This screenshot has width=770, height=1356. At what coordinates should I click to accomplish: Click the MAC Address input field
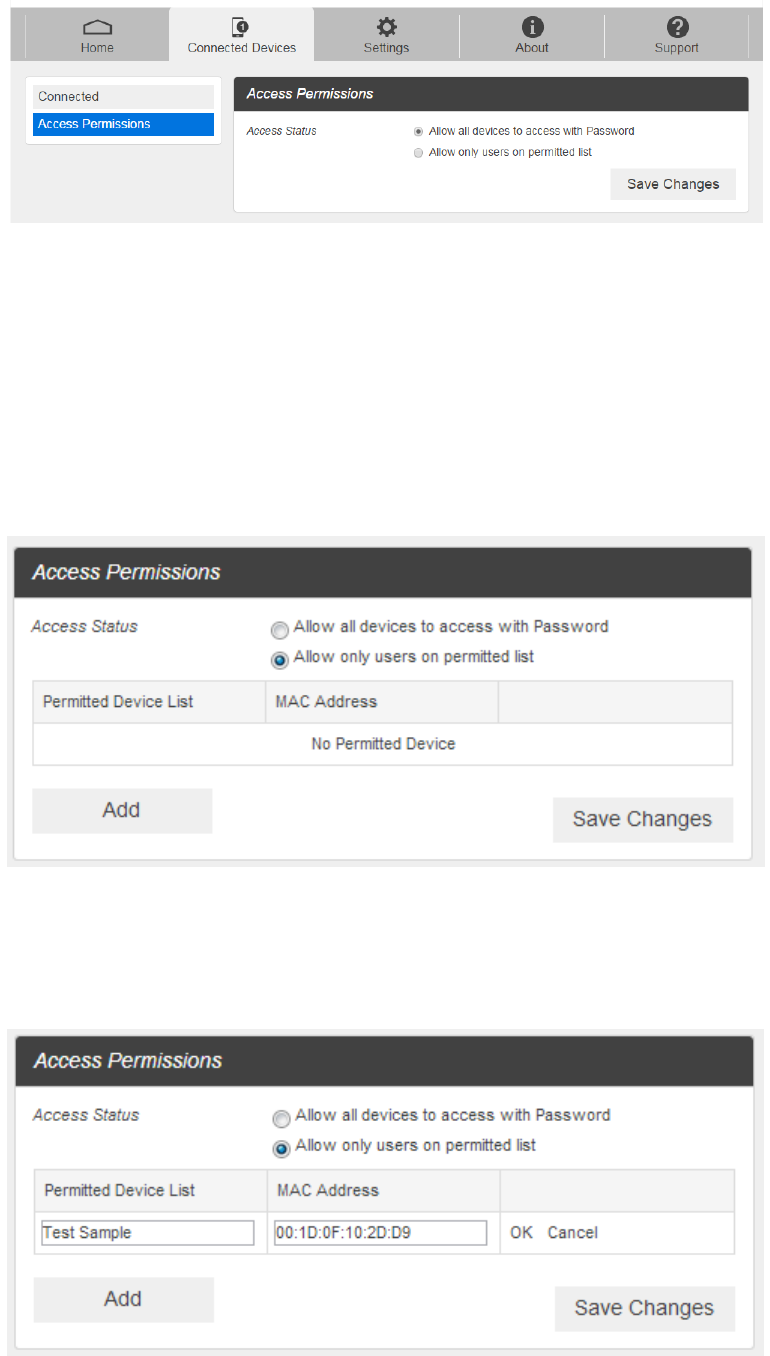[x=380, y=1232]
